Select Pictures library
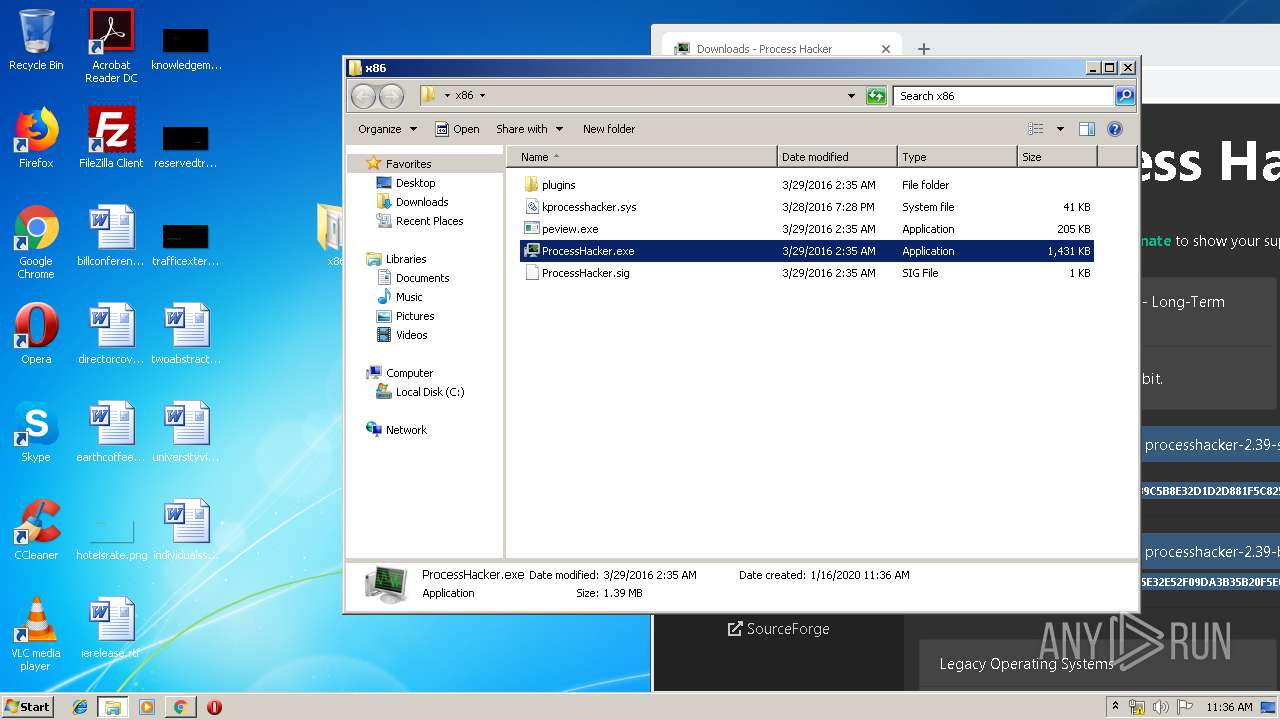The image size is (1280, 720). [x=415, y=316]
